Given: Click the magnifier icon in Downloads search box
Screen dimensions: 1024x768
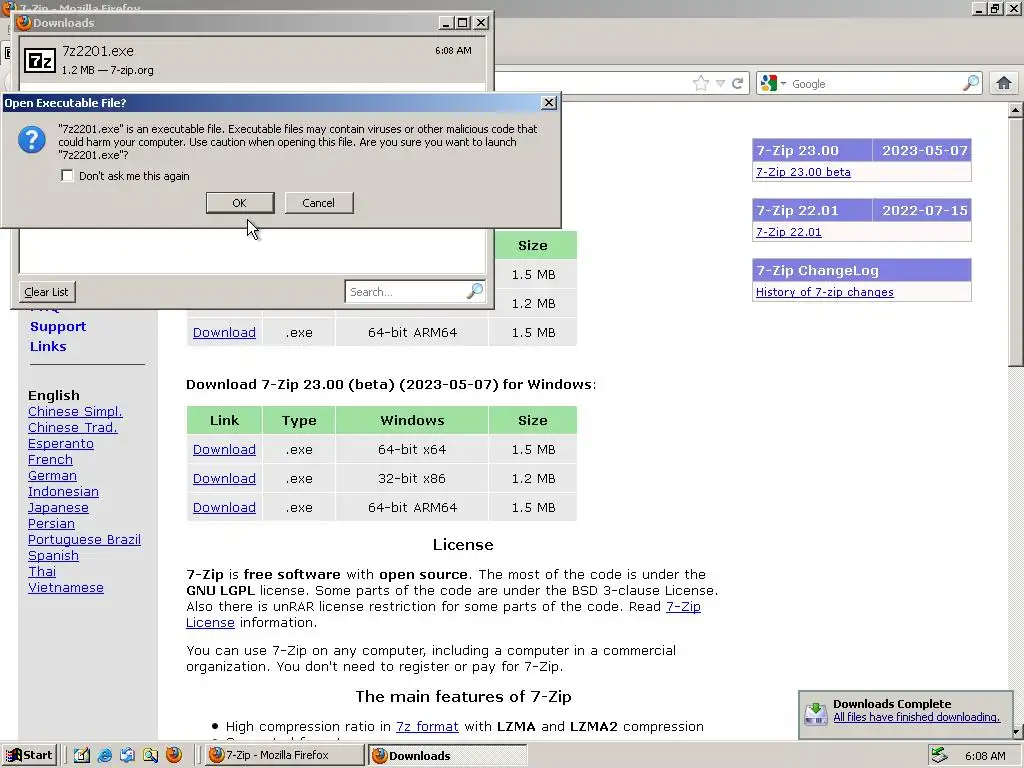Looking at the screenshot, I should click(475, 291).
